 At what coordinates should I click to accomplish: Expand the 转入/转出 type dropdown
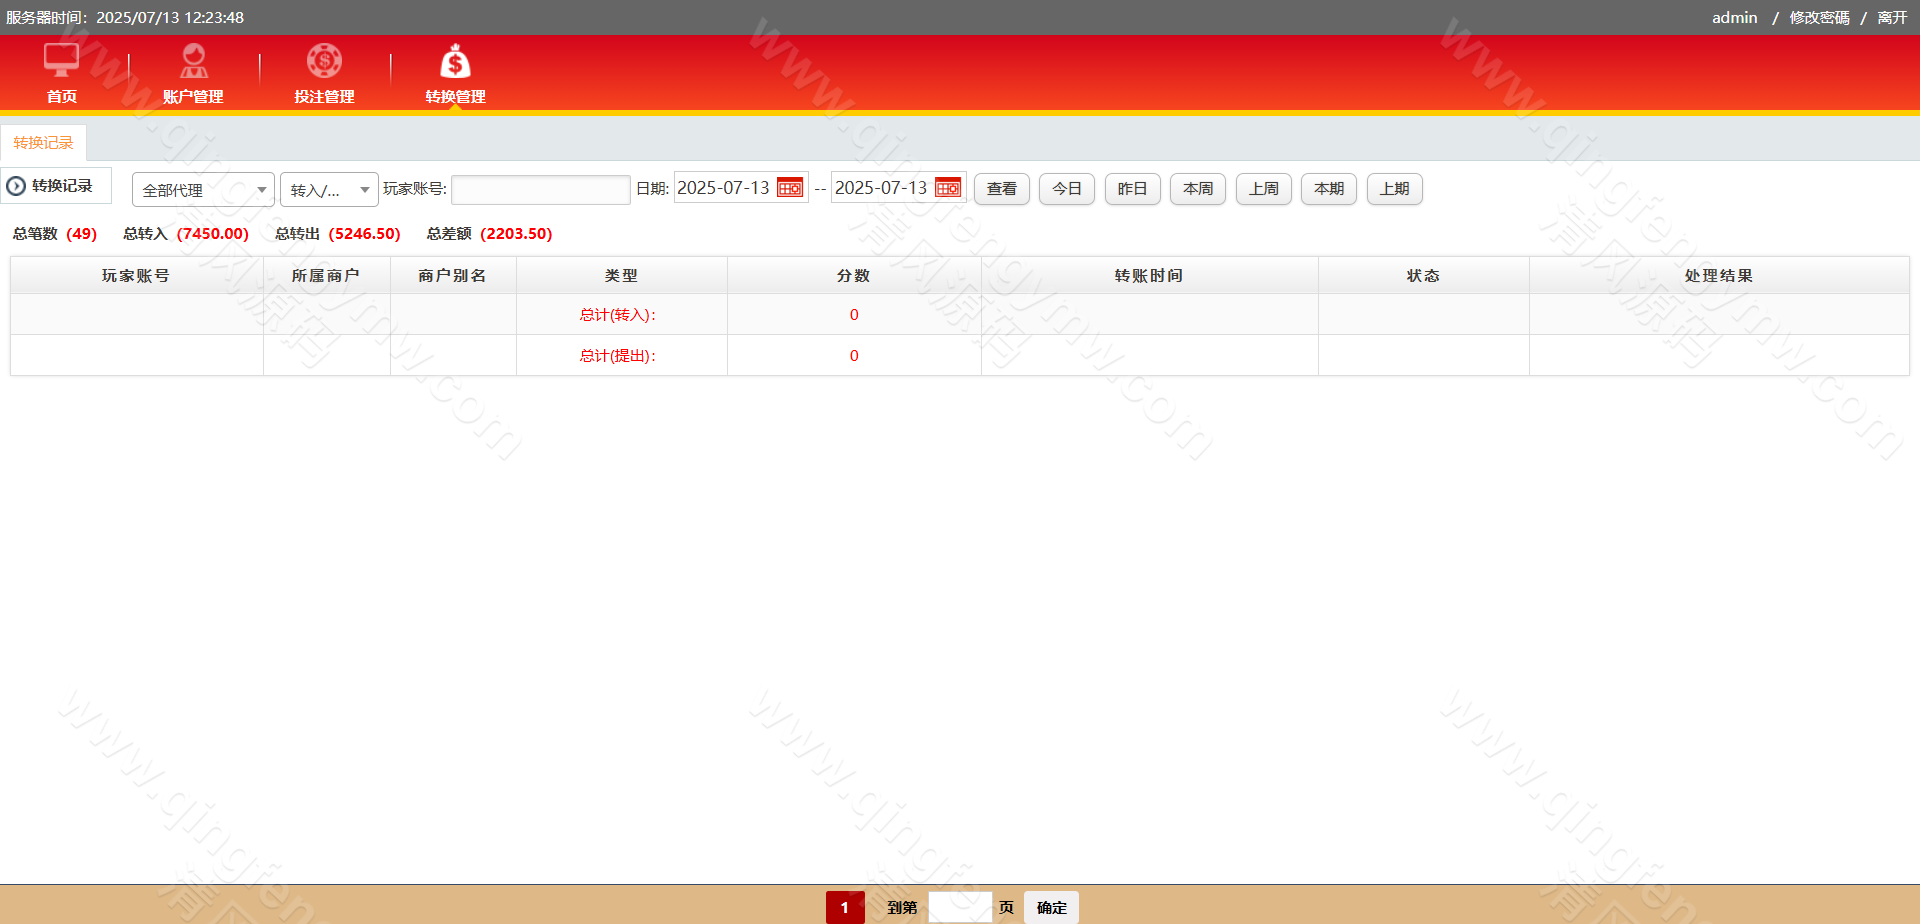[x=329, y=190]
